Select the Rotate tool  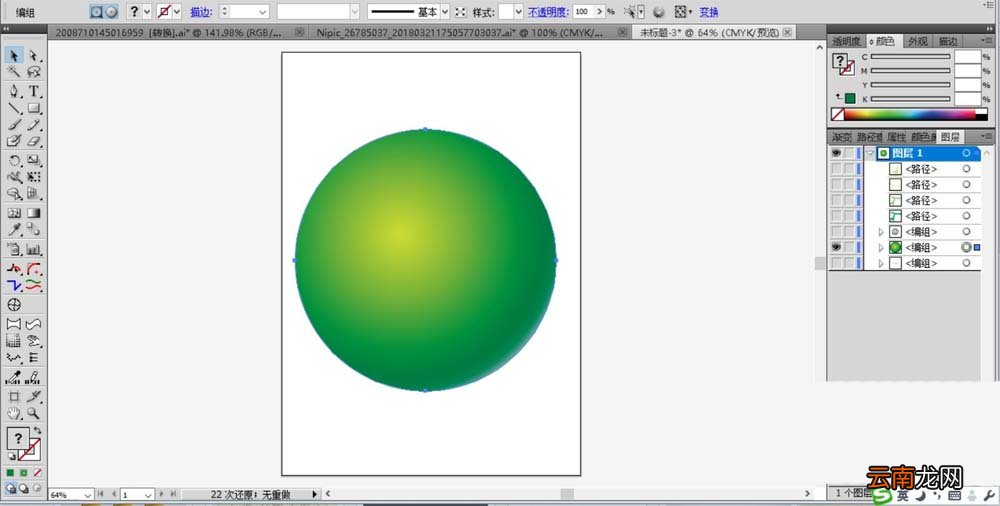click(x=14, y=161)
